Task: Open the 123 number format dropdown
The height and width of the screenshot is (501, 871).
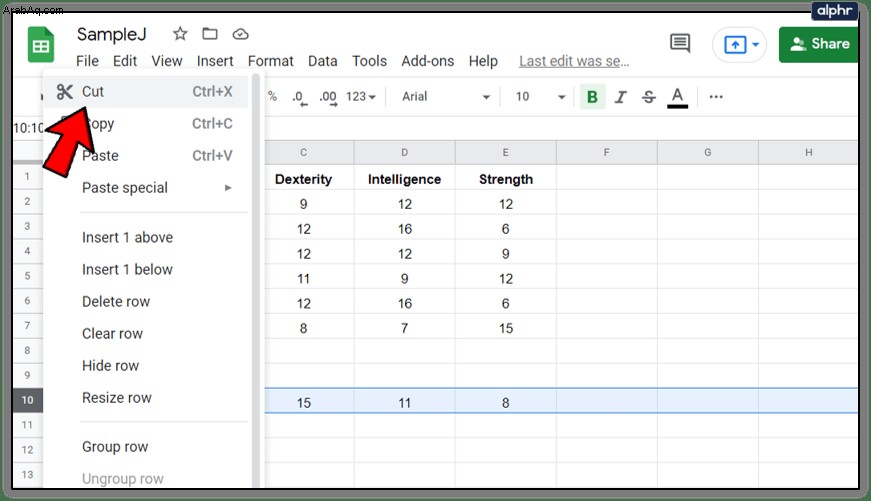Action: [x=361, y=97]
